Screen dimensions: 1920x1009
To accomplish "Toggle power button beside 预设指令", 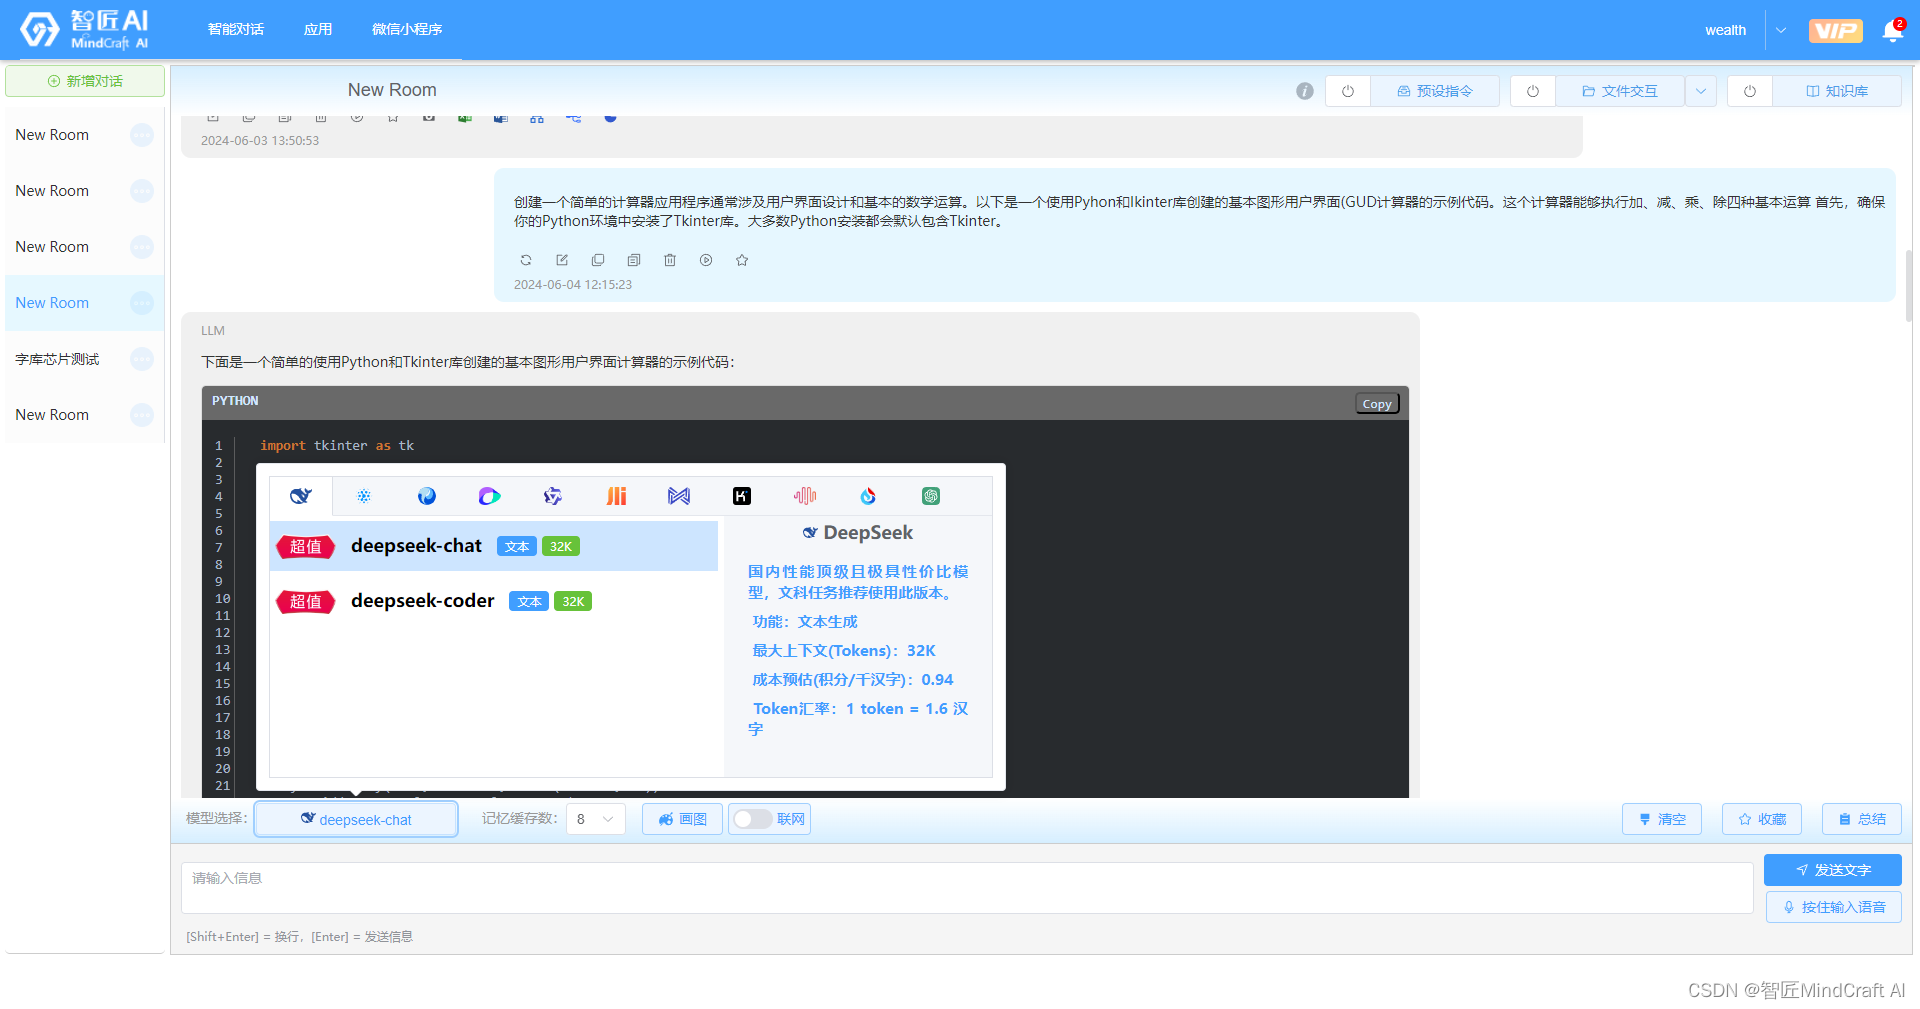I will 1348,91.
